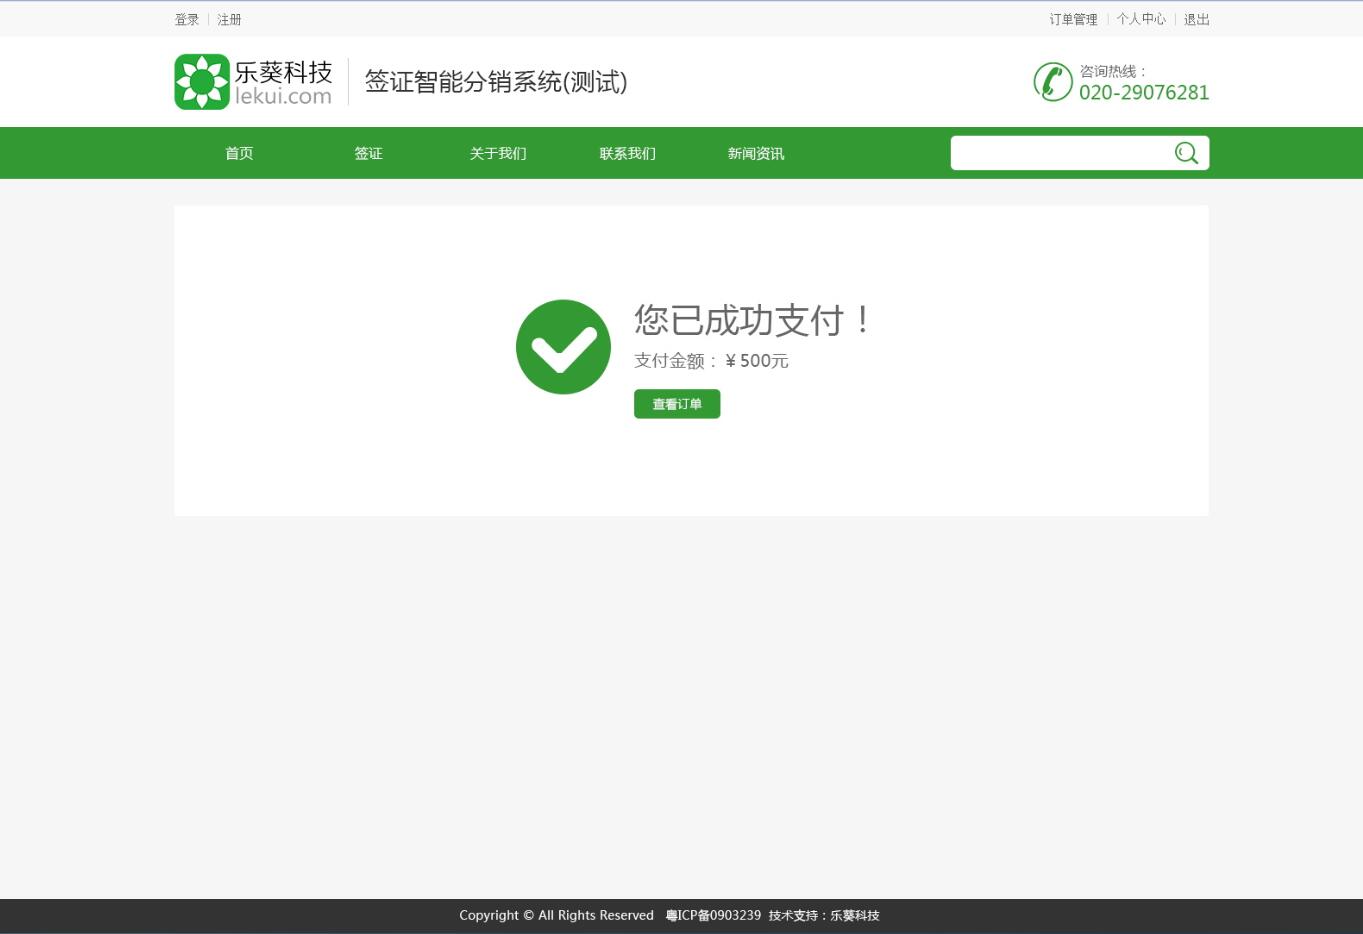Select the 首页 navigation menu item

point(238,152)
